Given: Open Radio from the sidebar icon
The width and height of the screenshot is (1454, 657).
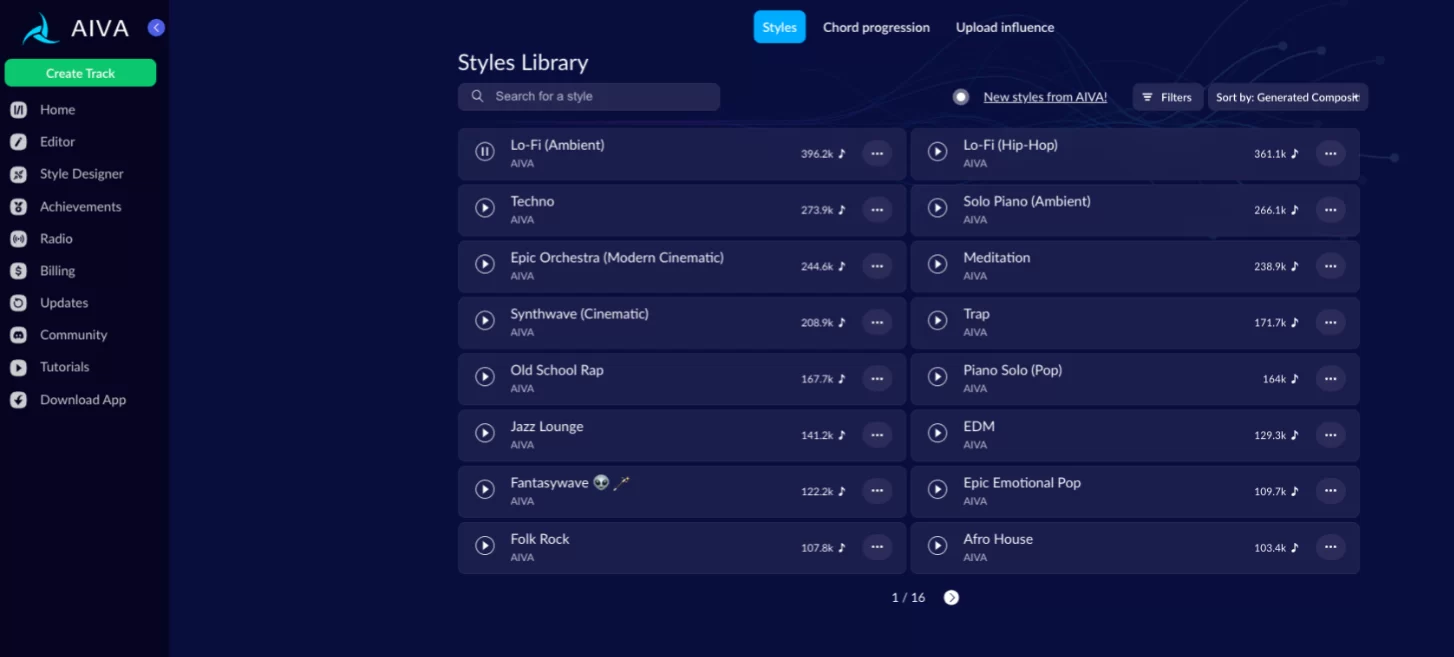Looking at the screenshot, I should [18, 239].
